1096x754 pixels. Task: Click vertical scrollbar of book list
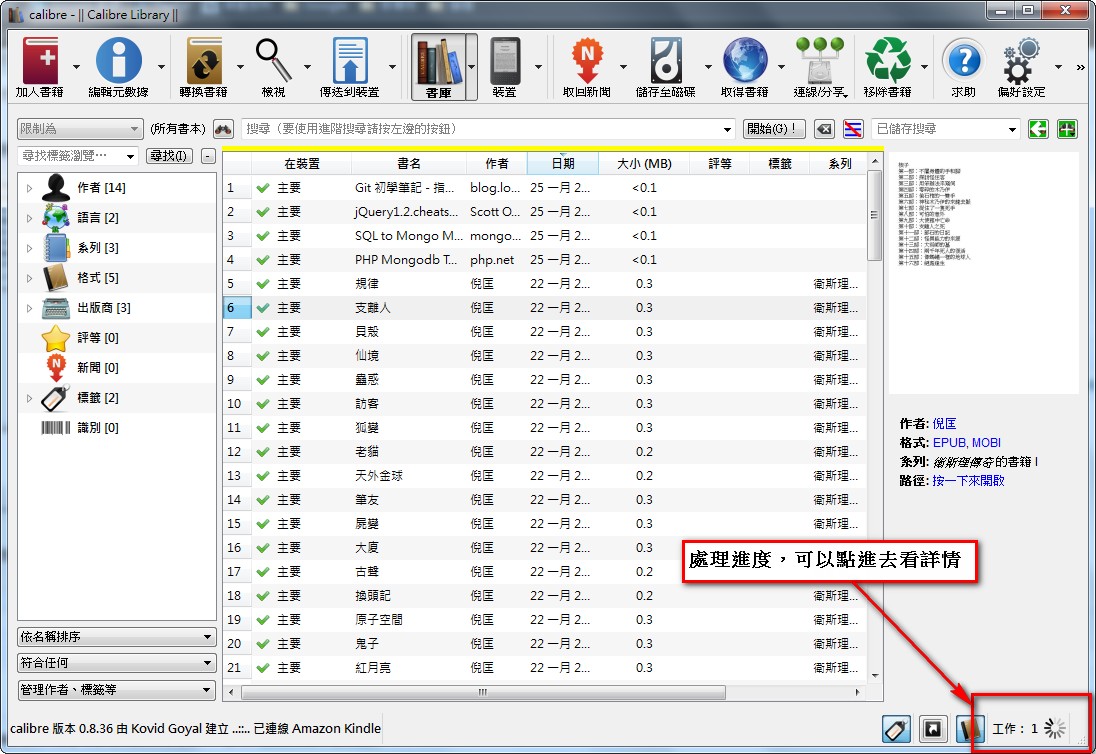(x=874, y=215)
